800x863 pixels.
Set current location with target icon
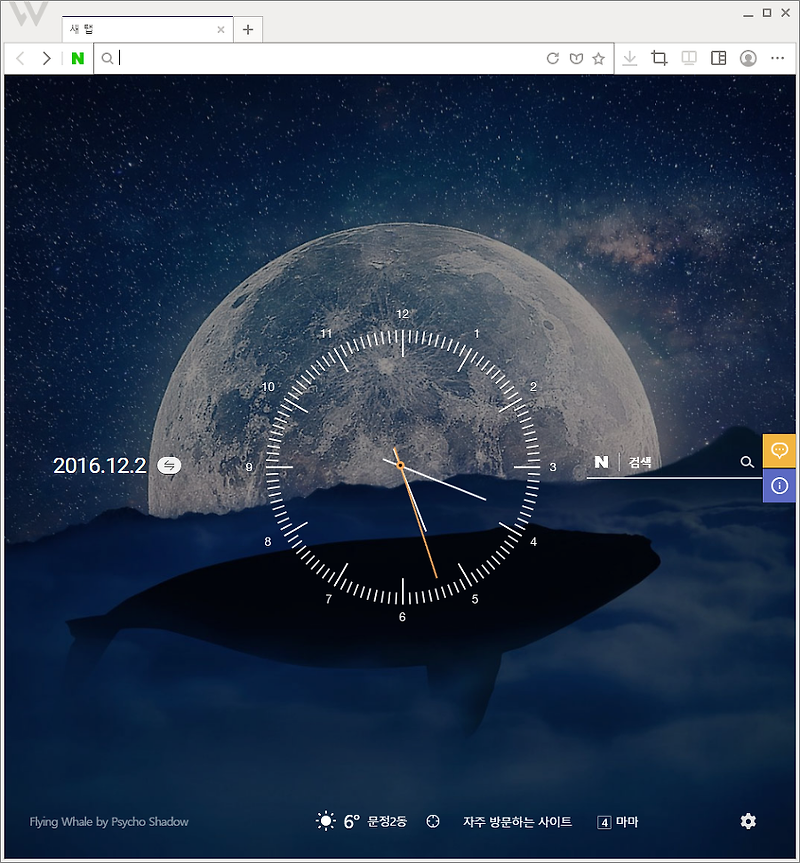(x=433, y=822)
